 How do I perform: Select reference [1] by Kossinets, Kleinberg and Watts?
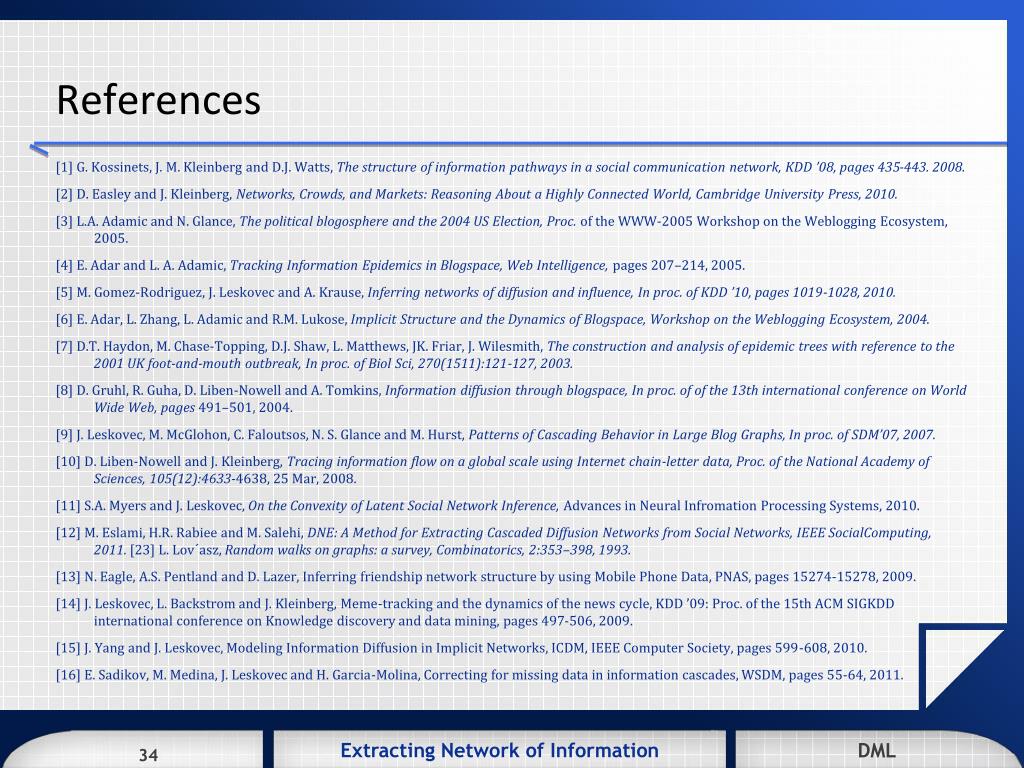pos(510,167)
